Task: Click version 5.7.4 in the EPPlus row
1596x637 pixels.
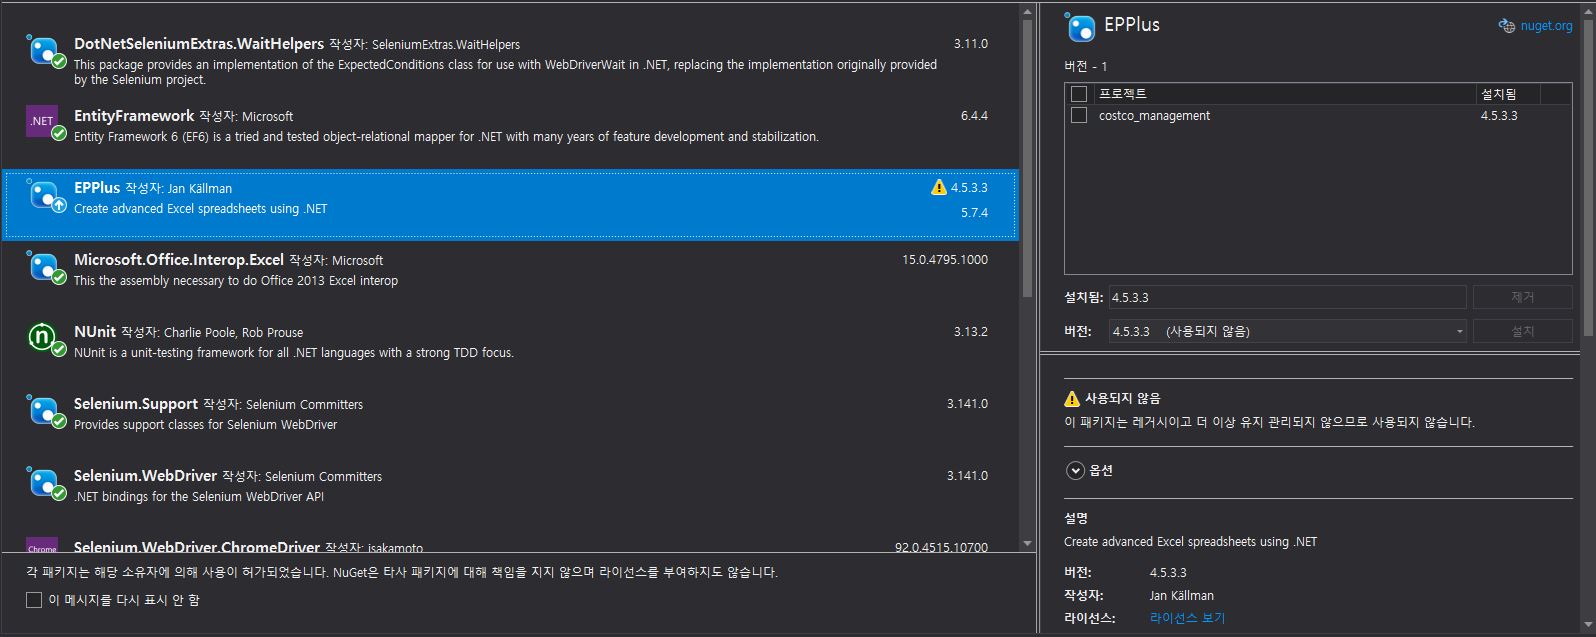Action: click(974, 213)
